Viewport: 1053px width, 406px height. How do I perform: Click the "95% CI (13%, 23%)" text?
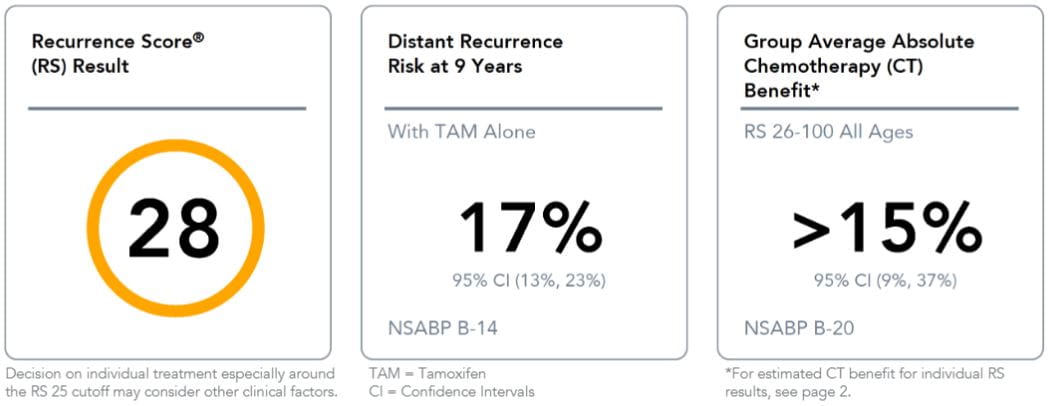tap(529, 279)
